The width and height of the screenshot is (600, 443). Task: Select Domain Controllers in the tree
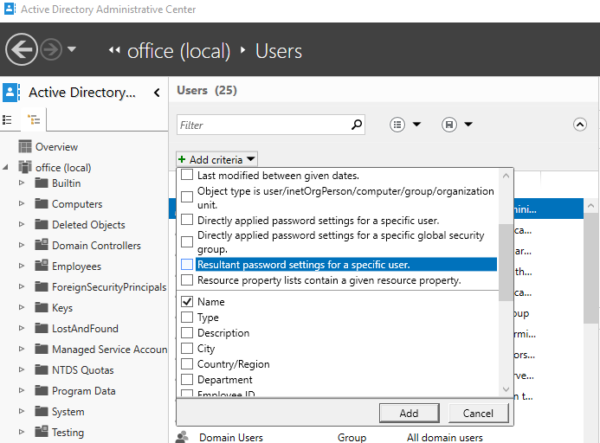point(96,245)
